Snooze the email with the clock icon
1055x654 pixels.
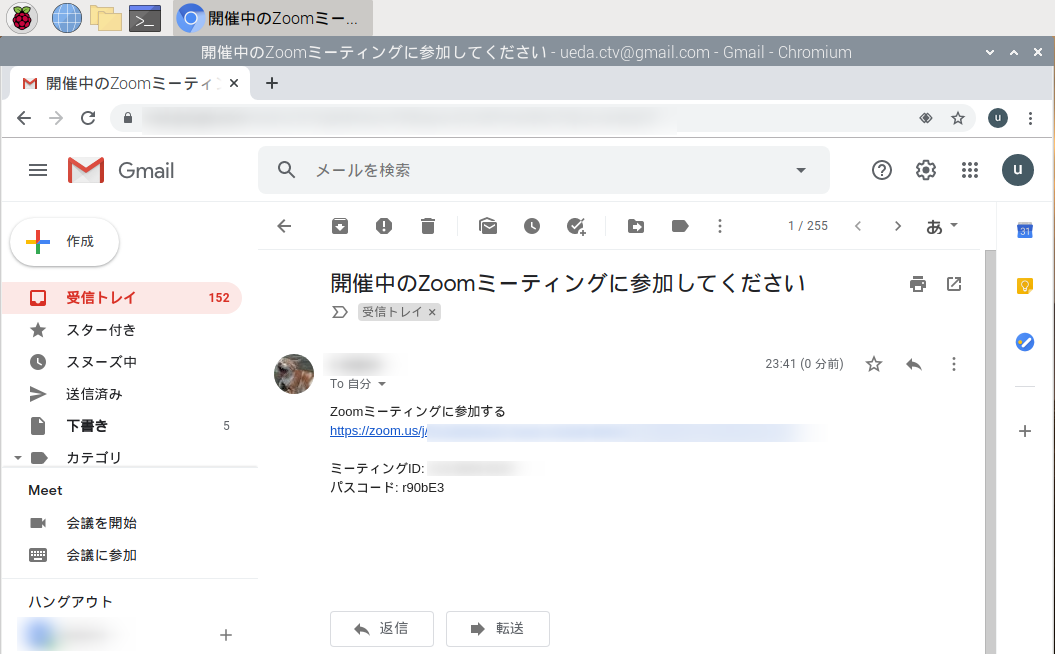[x=531, y=226]
